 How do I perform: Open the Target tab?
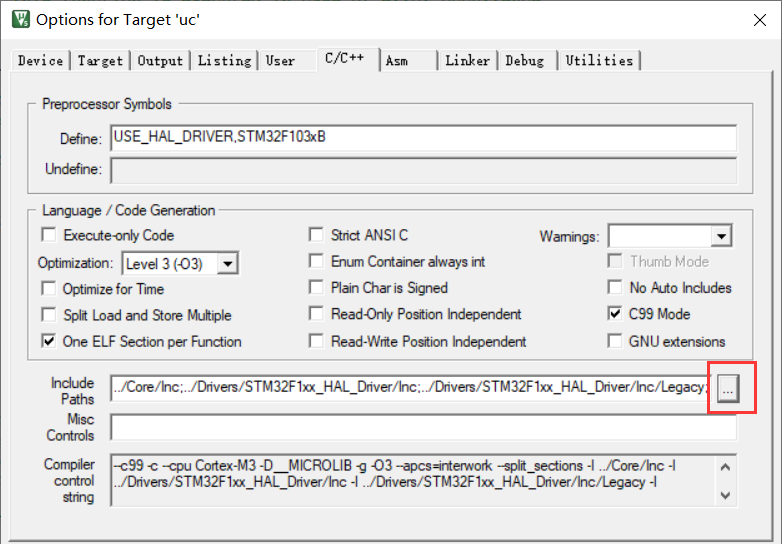[100, 61]
